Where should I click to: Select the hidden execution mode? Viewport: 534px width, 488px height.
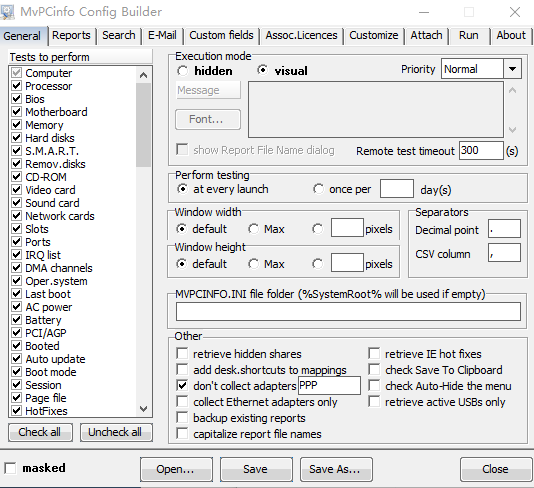183,71
